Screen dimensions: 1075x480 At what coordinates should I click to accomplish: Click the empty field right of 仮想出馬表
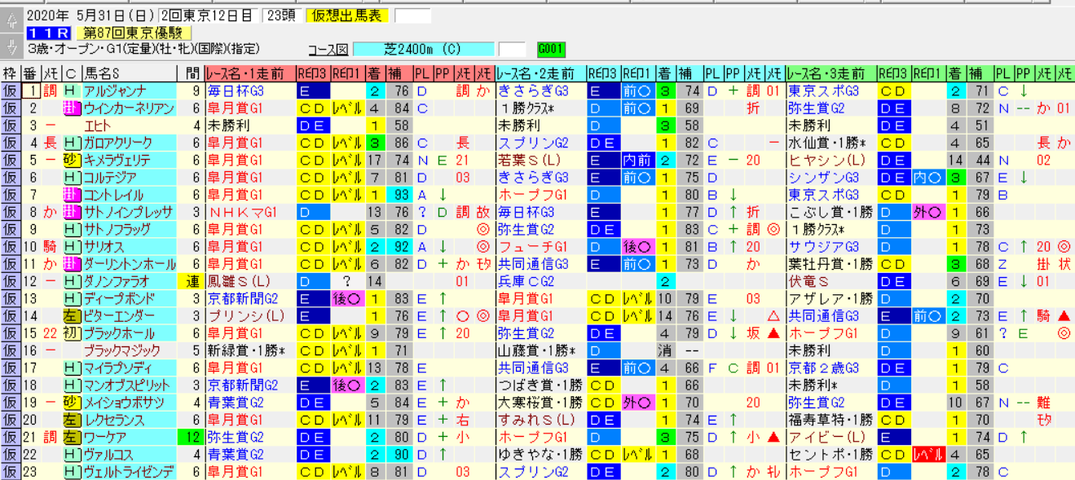tap(413, 16)
